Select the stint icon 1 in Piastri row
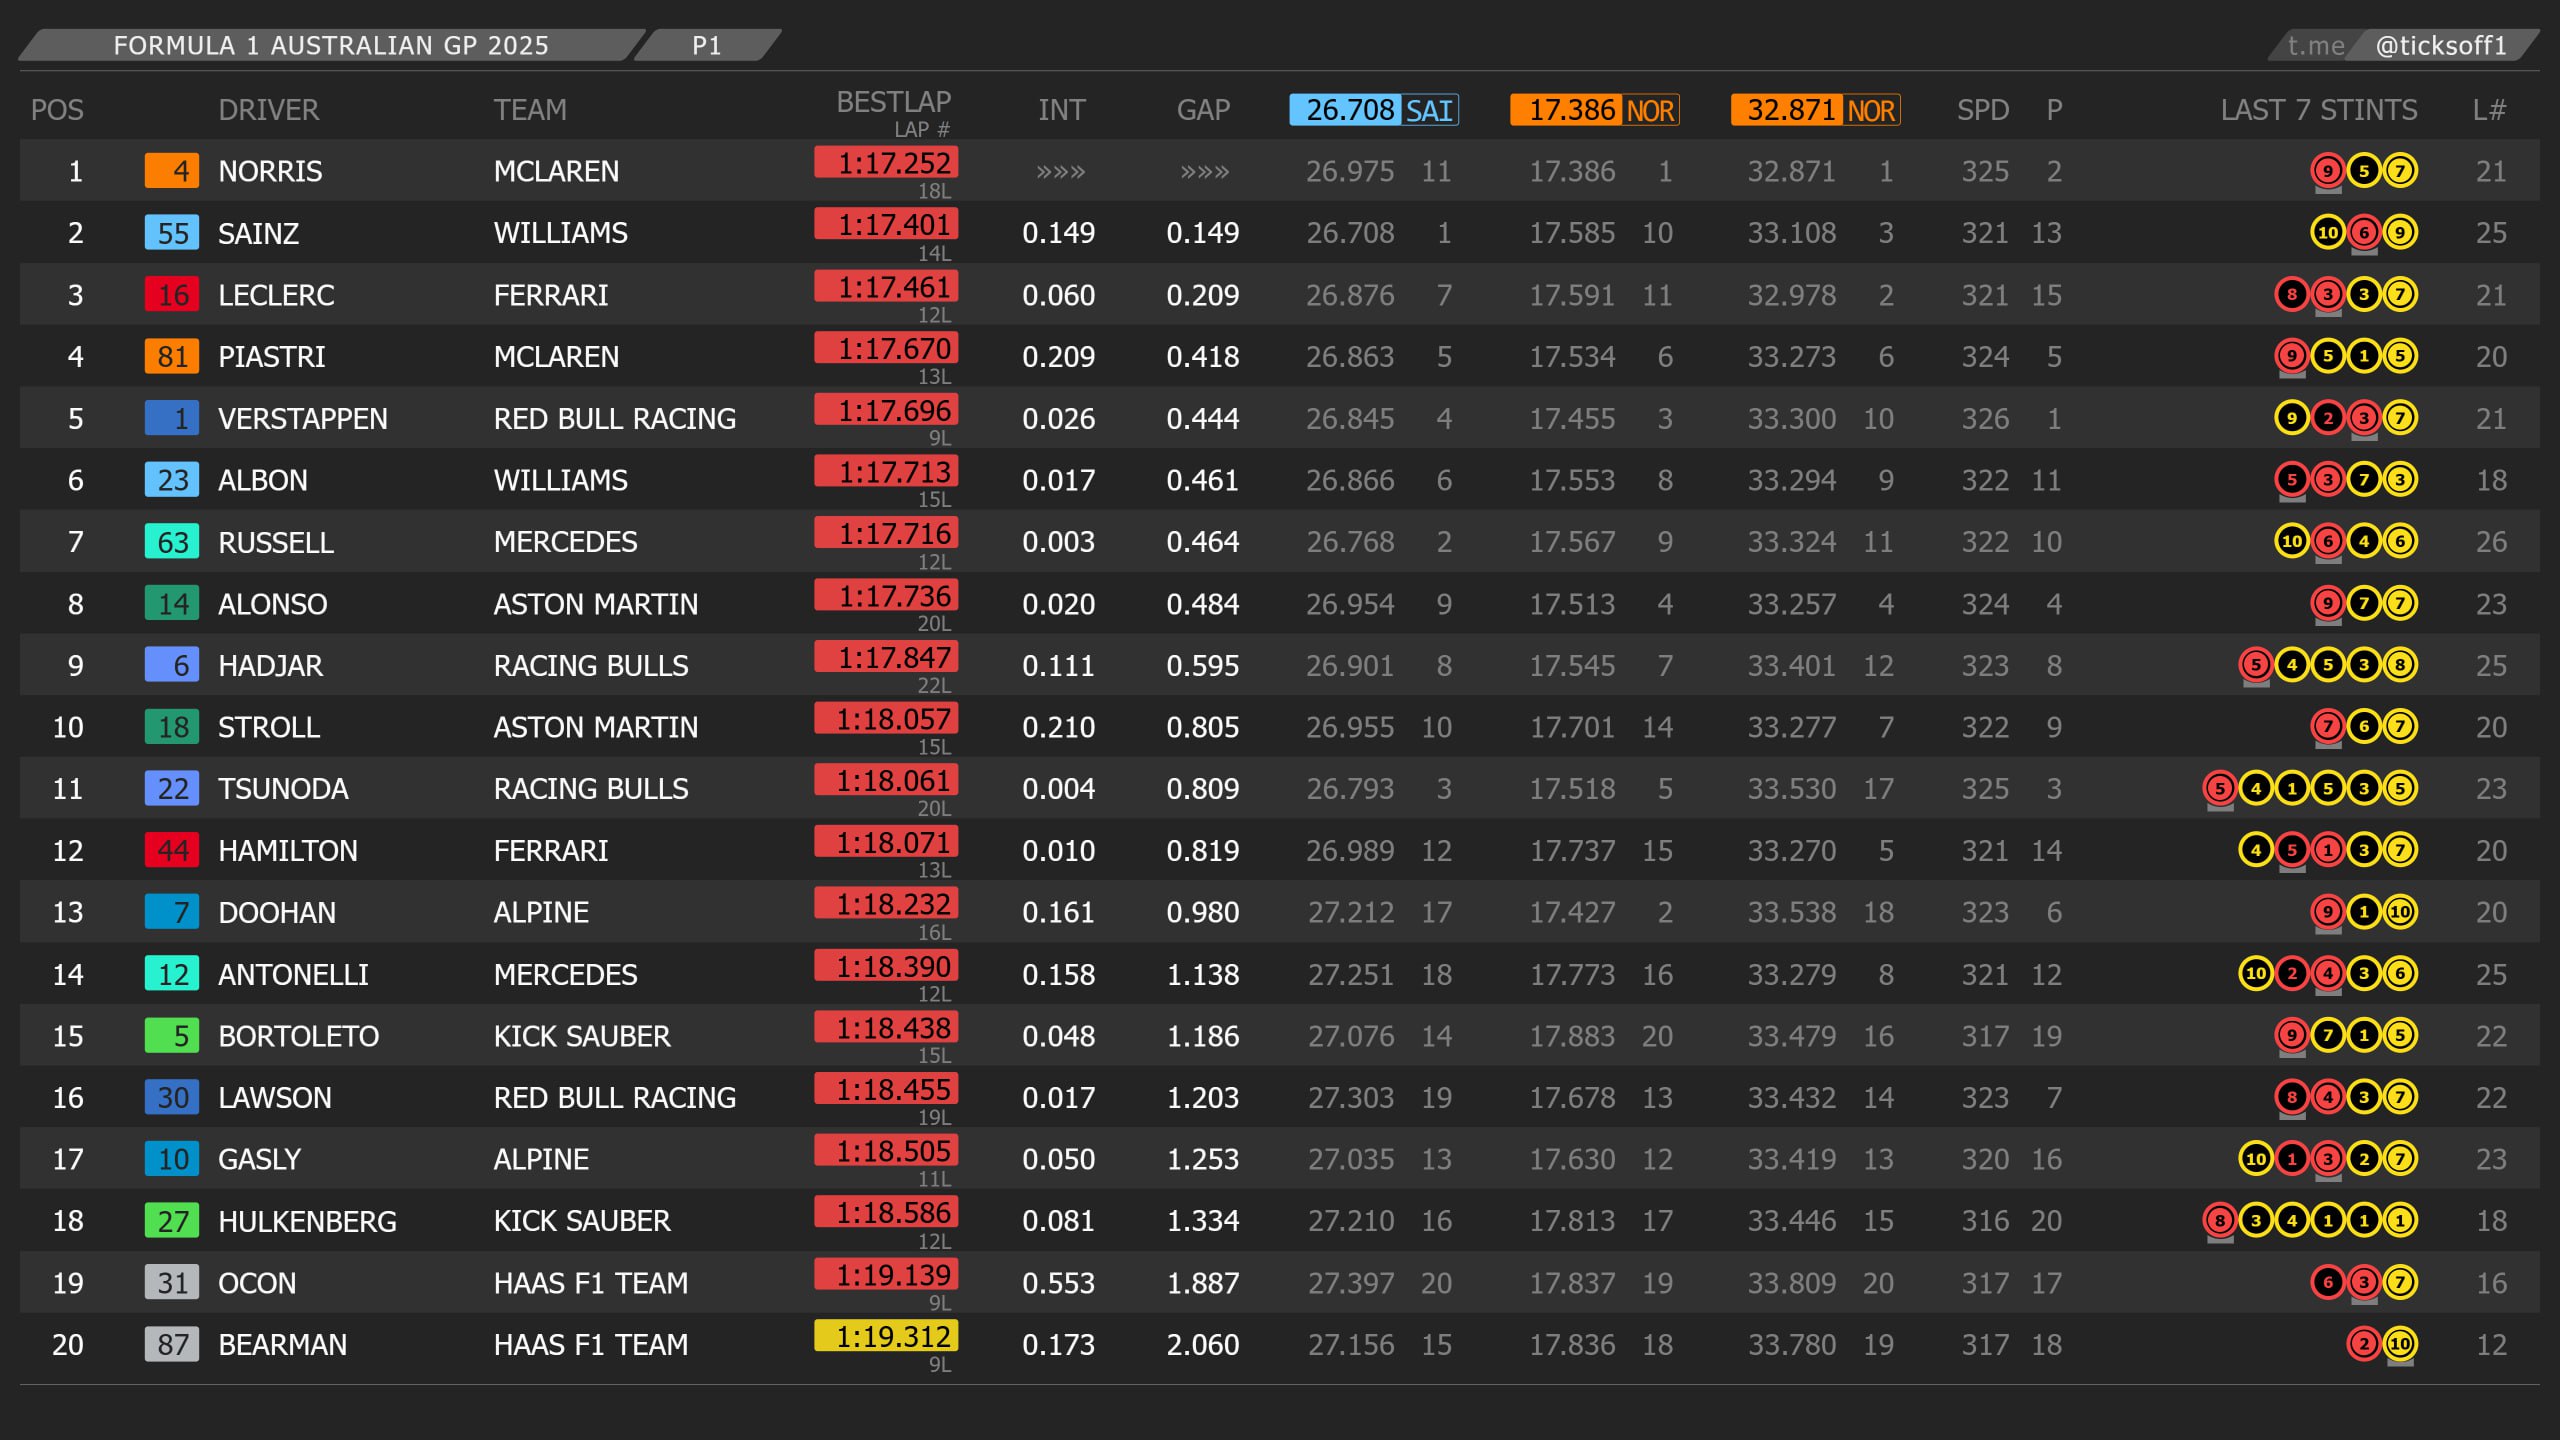Viewport: 2560px width, 1440px height. click(x=2363, y=356)
